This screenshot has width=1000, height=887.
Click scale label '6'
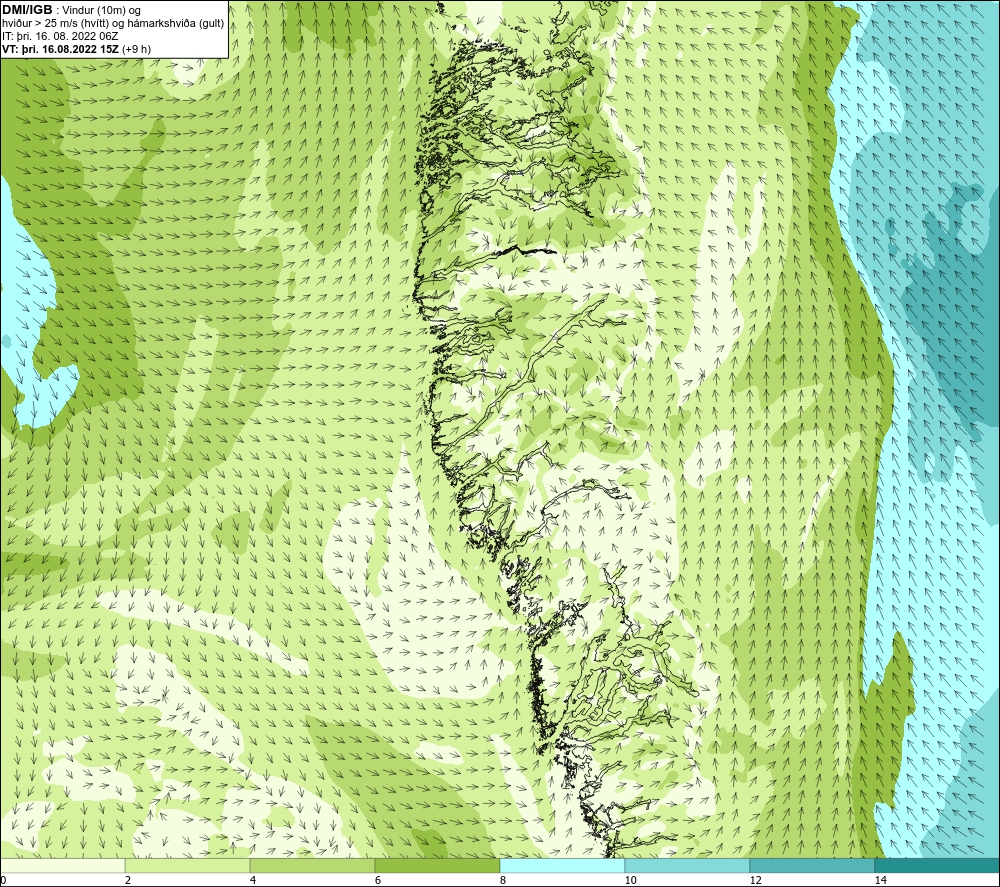378,880
